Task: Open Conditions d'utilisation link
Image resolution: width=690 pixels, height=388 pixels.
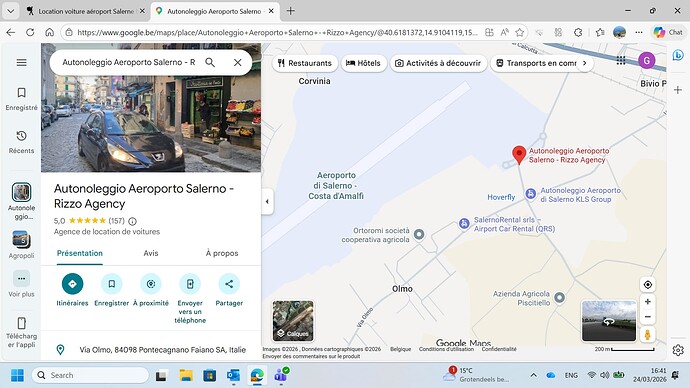Action: click(x=446, y=349)
